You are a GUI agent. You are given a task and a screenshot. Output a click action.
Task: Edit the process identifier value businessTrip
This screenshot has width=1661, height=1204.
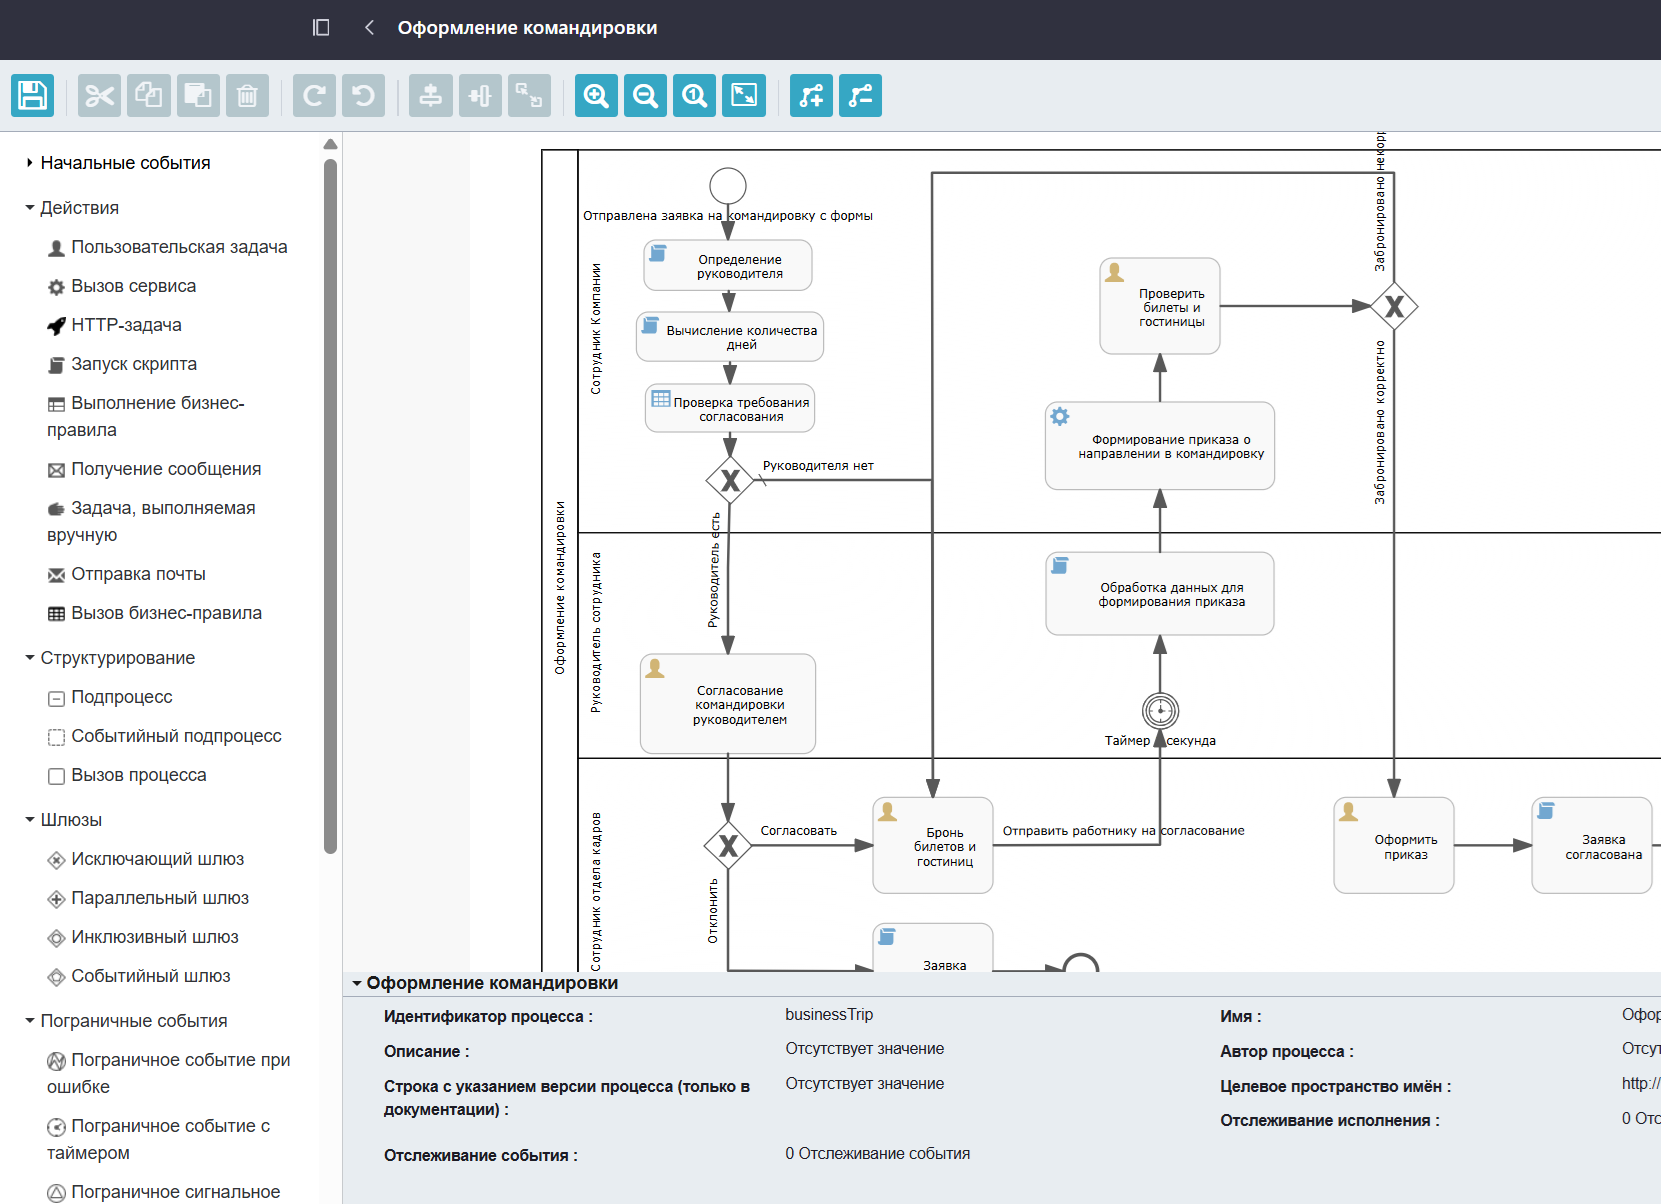coord(829,1015)
